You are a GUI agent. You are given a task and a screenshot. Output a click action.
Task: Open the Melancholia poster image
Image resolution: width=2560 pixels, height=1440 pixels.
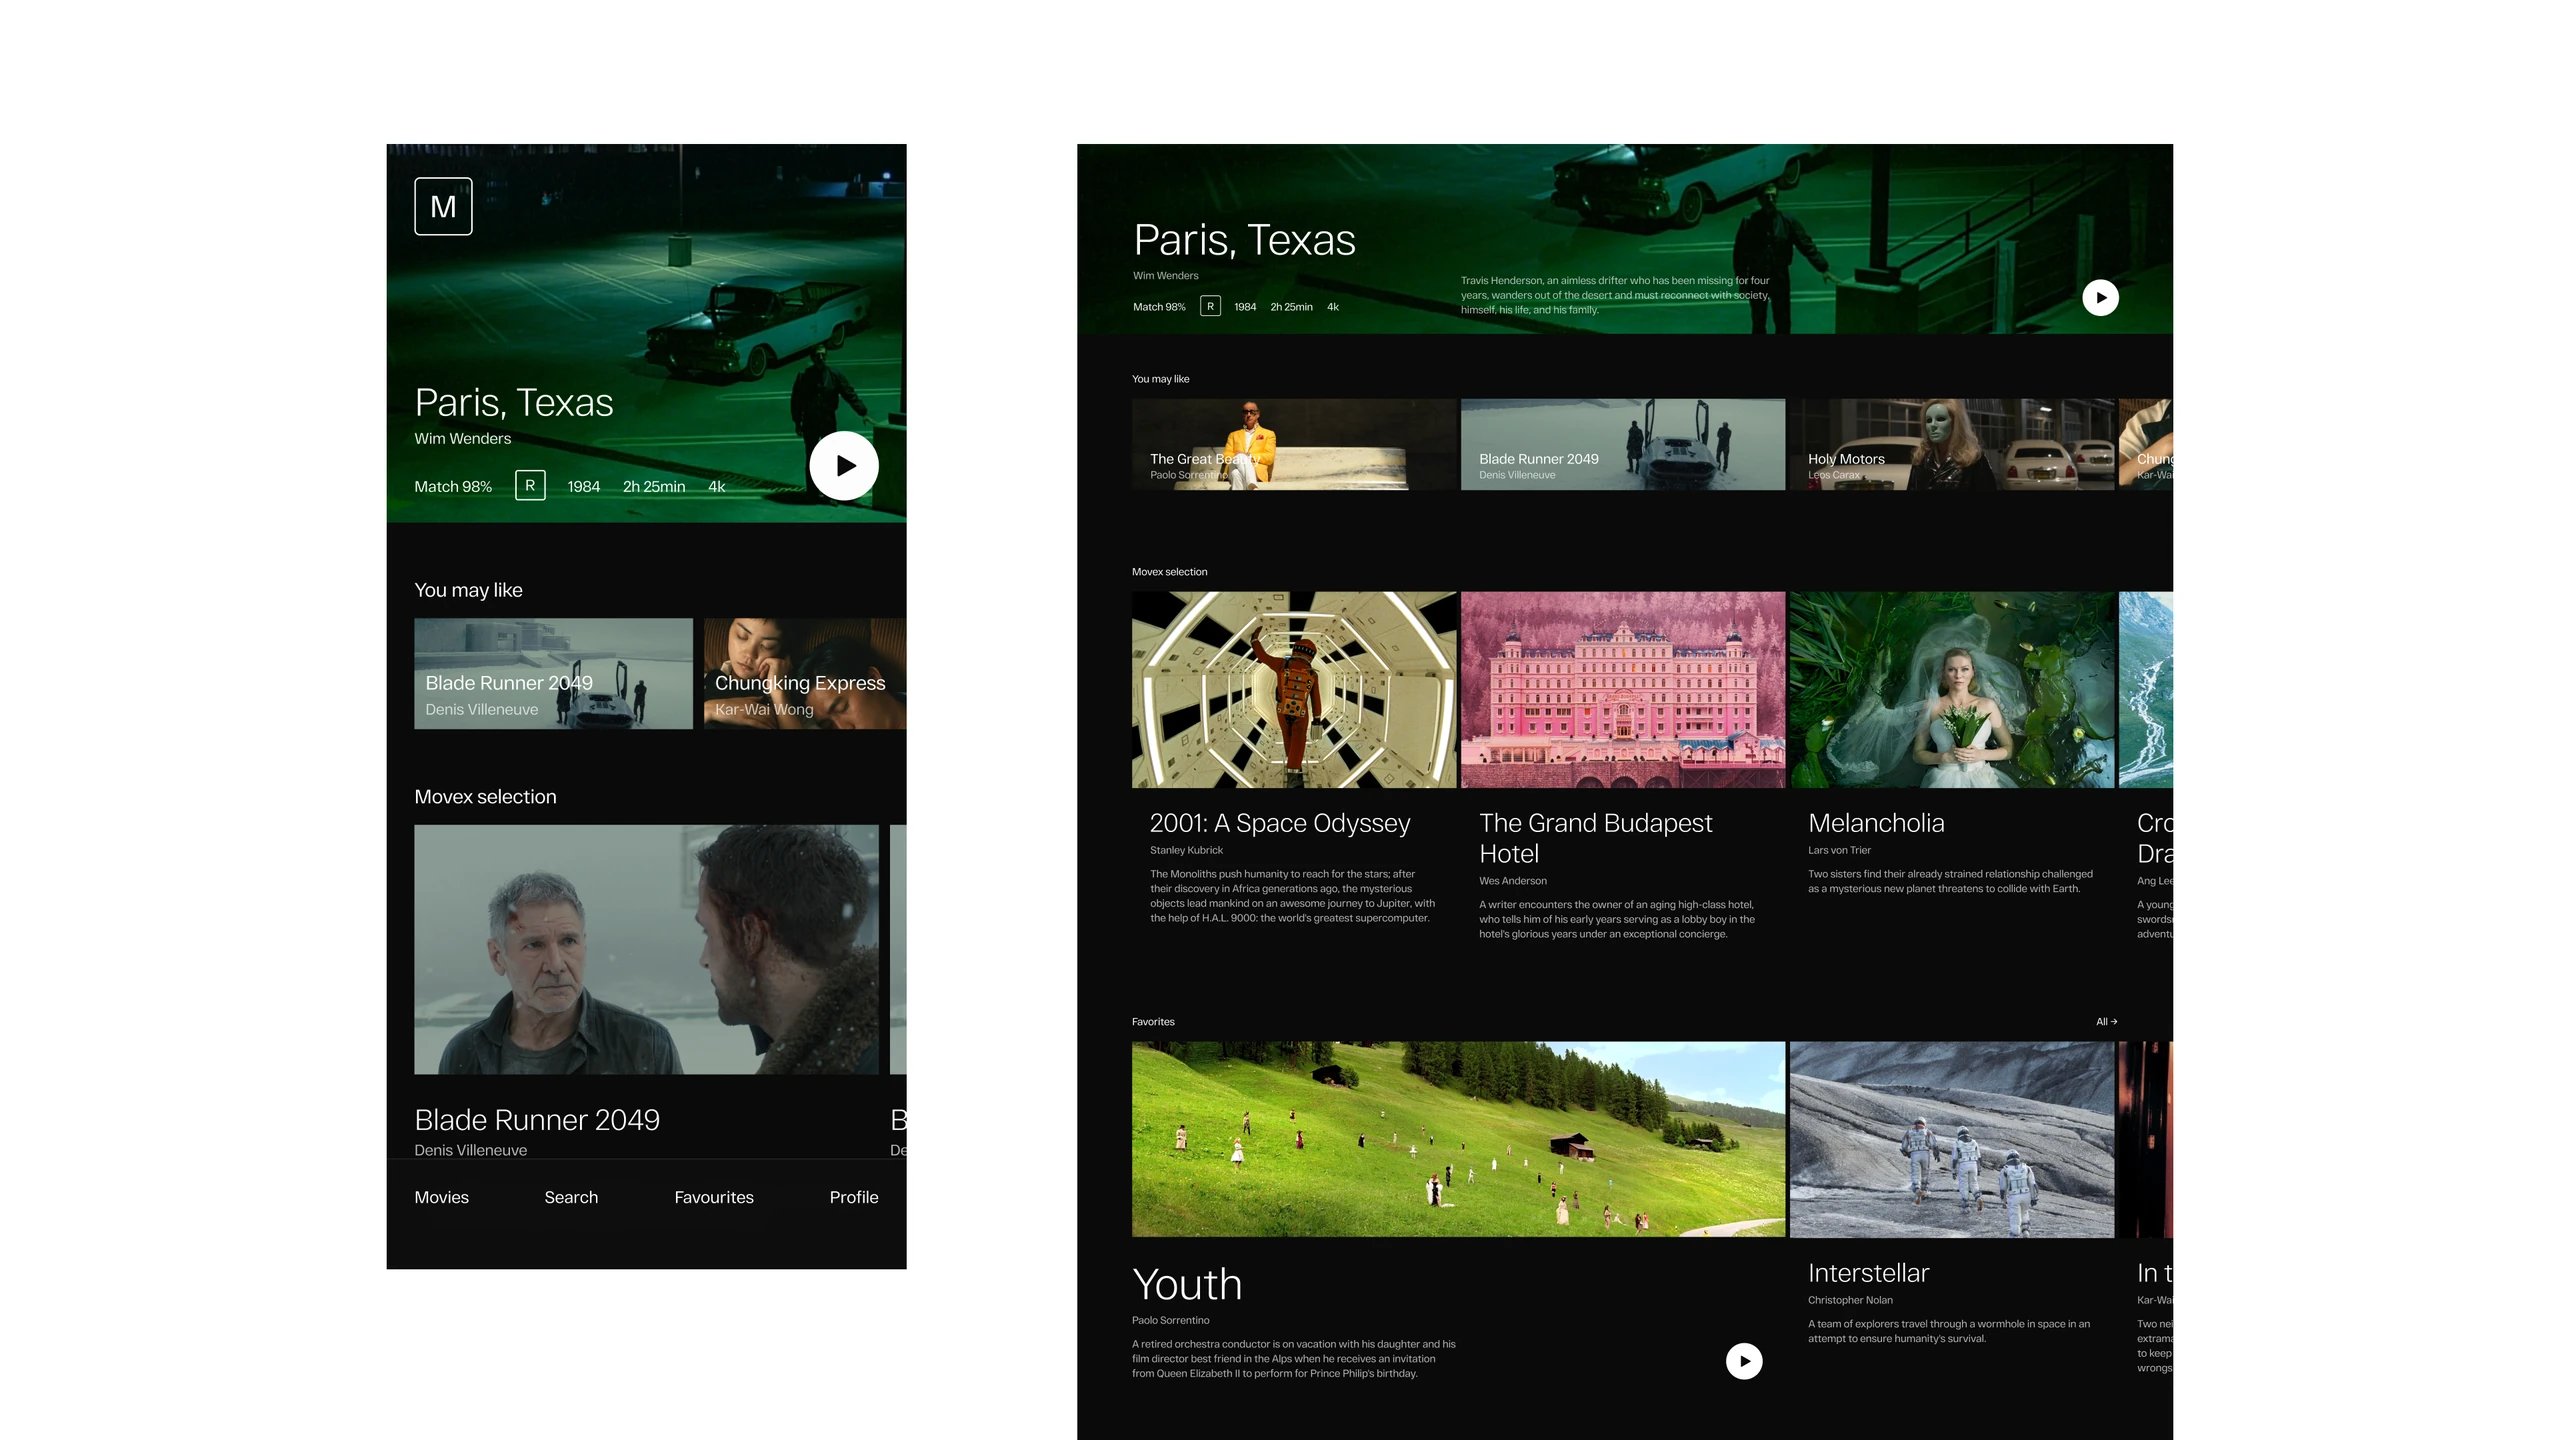tap(1951, 689)
